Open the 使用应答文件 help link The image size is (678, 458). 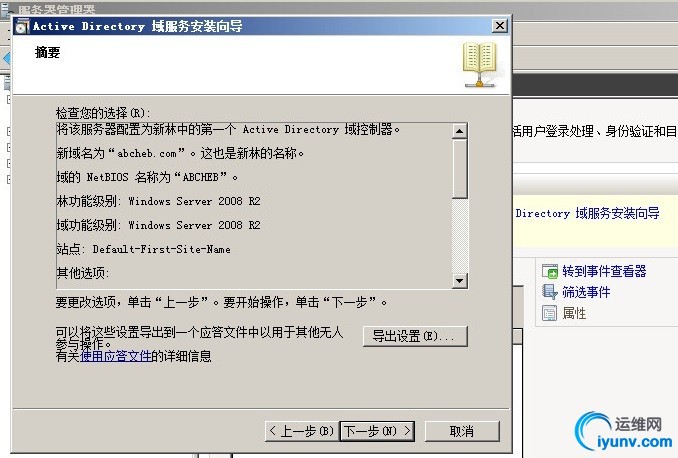pos(116,356)
